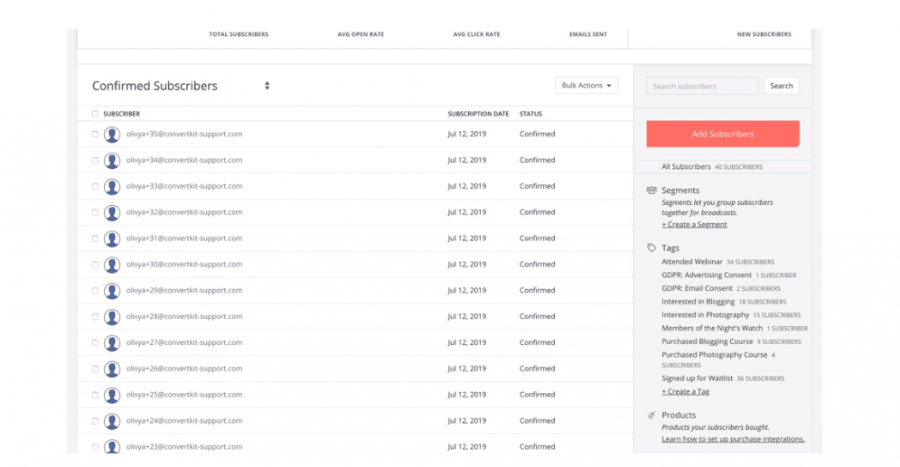Image resolution: width=900 pixels, height=467 pixels.
Task: Click the Avg Open Rate stat label
Action: coord(360,34)
